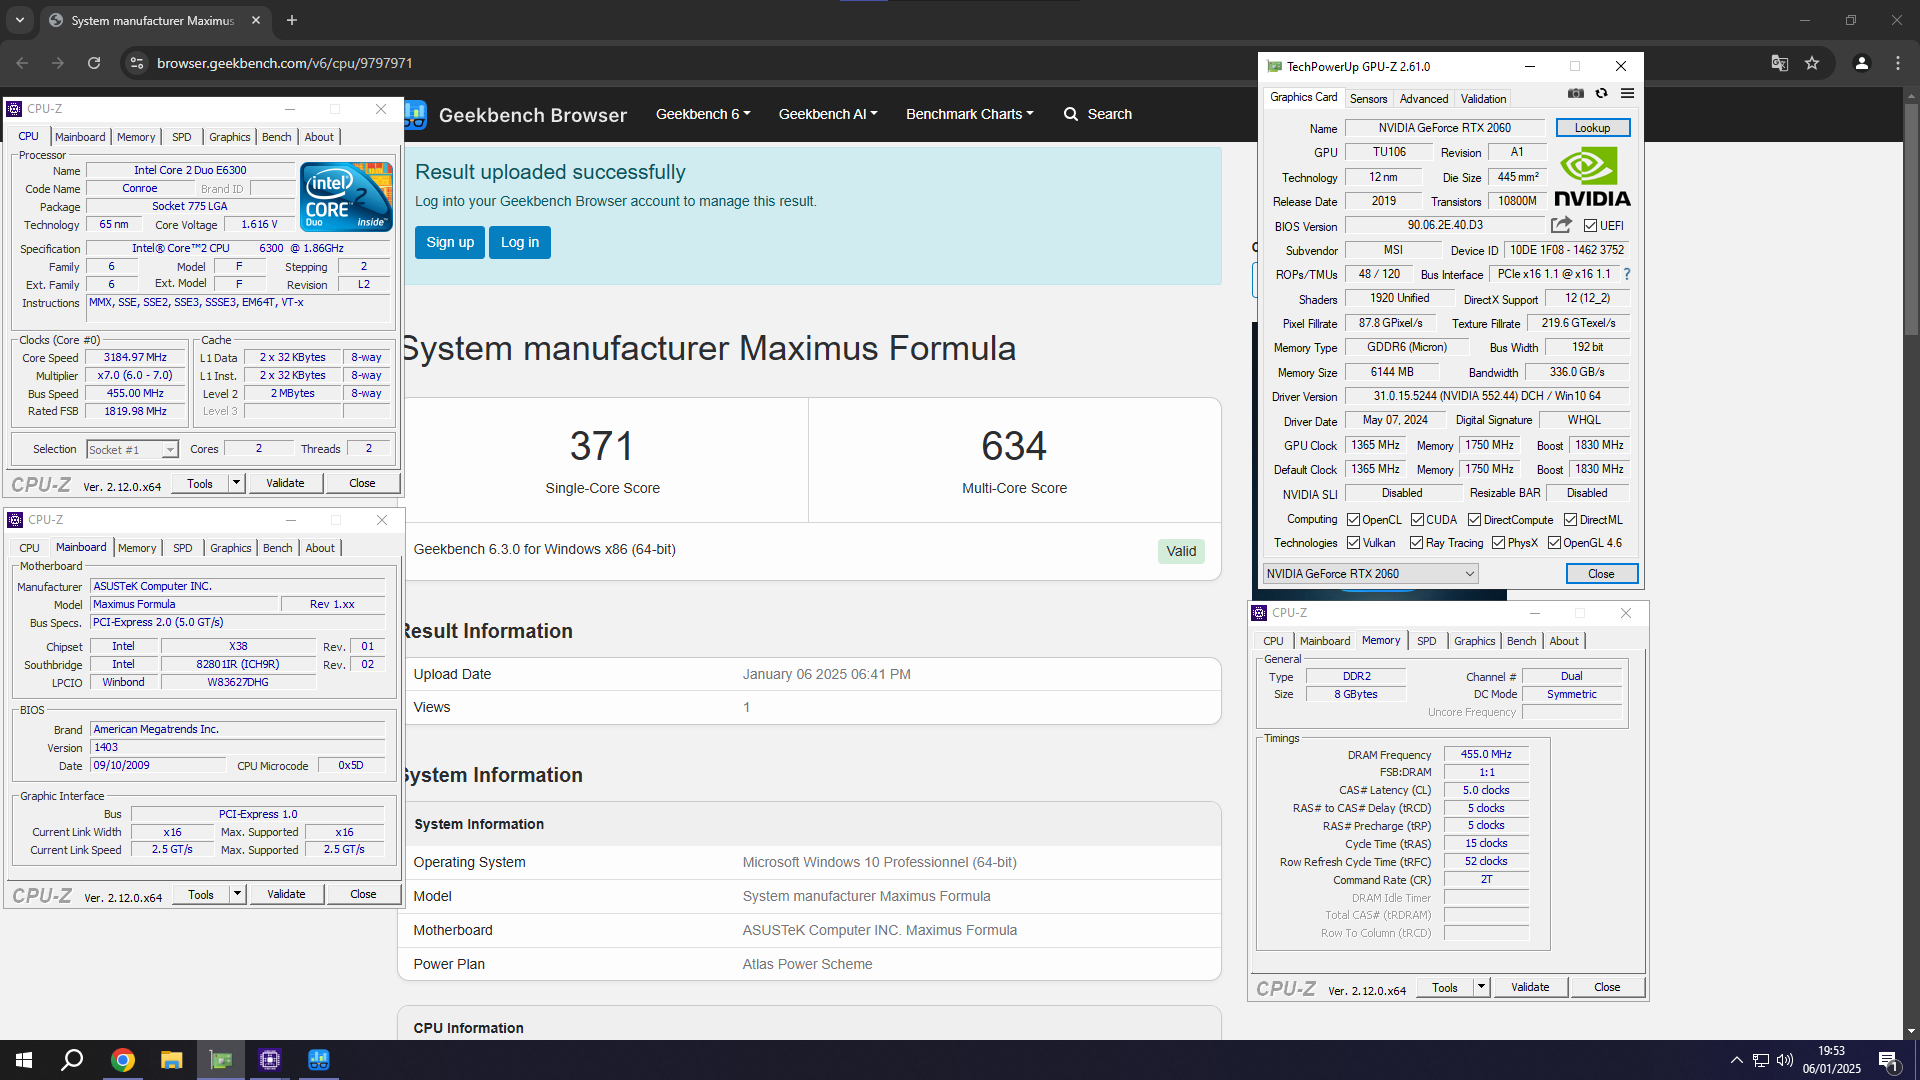Click the Bus Interface question mark help icon

pyautogui.click(x=1627, y=274)
